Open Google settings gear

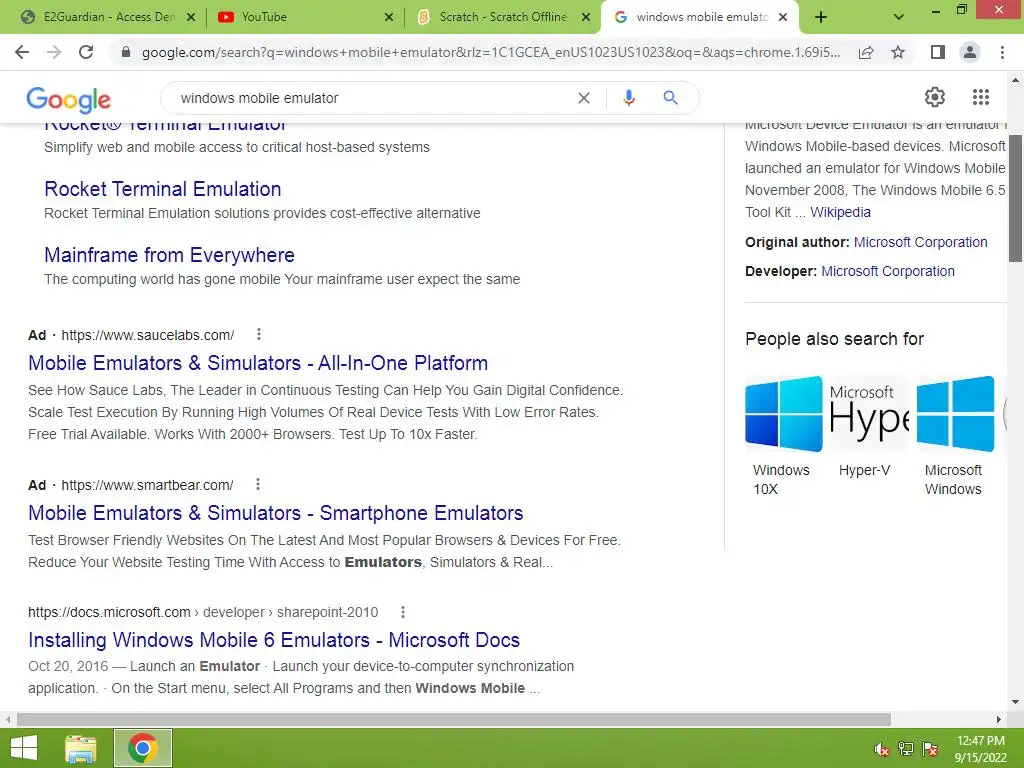click(935, 97)
